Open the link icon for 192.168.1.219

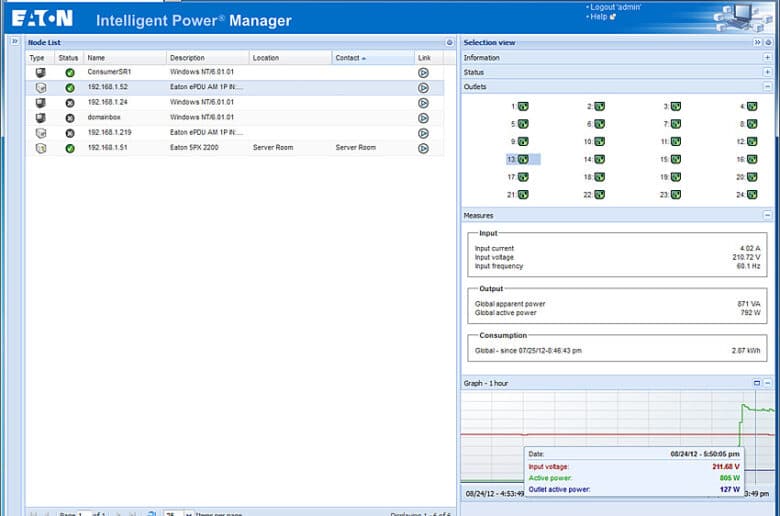coord(423,133)
